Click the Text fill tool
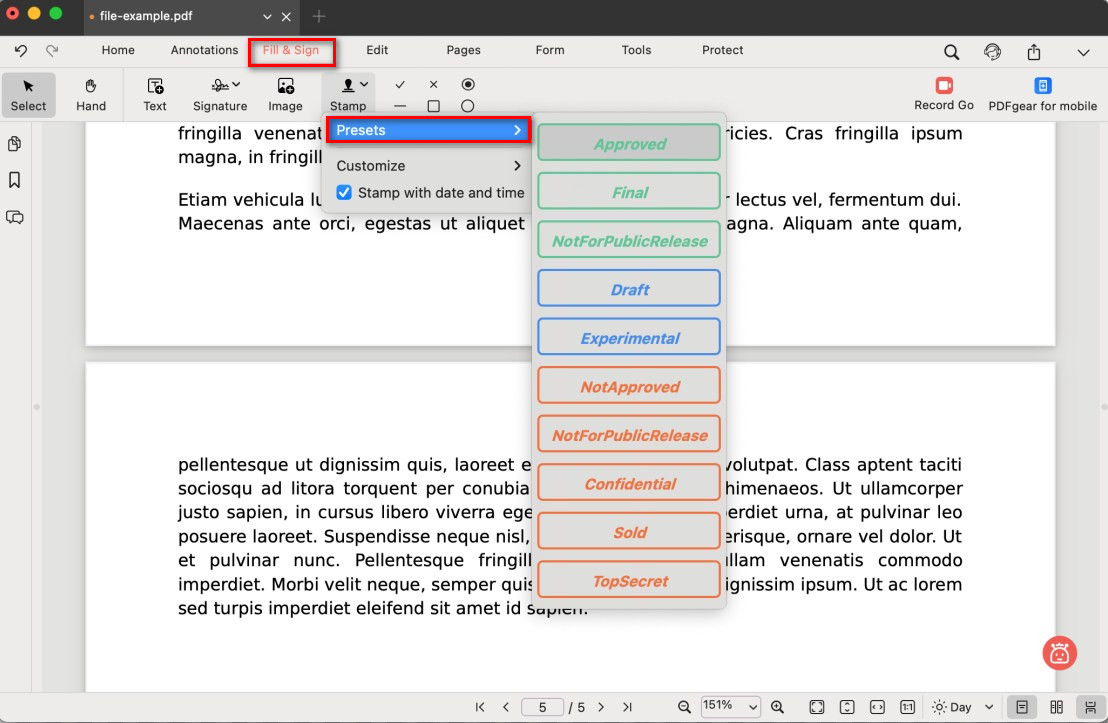1108x723 pixels. 155,93
